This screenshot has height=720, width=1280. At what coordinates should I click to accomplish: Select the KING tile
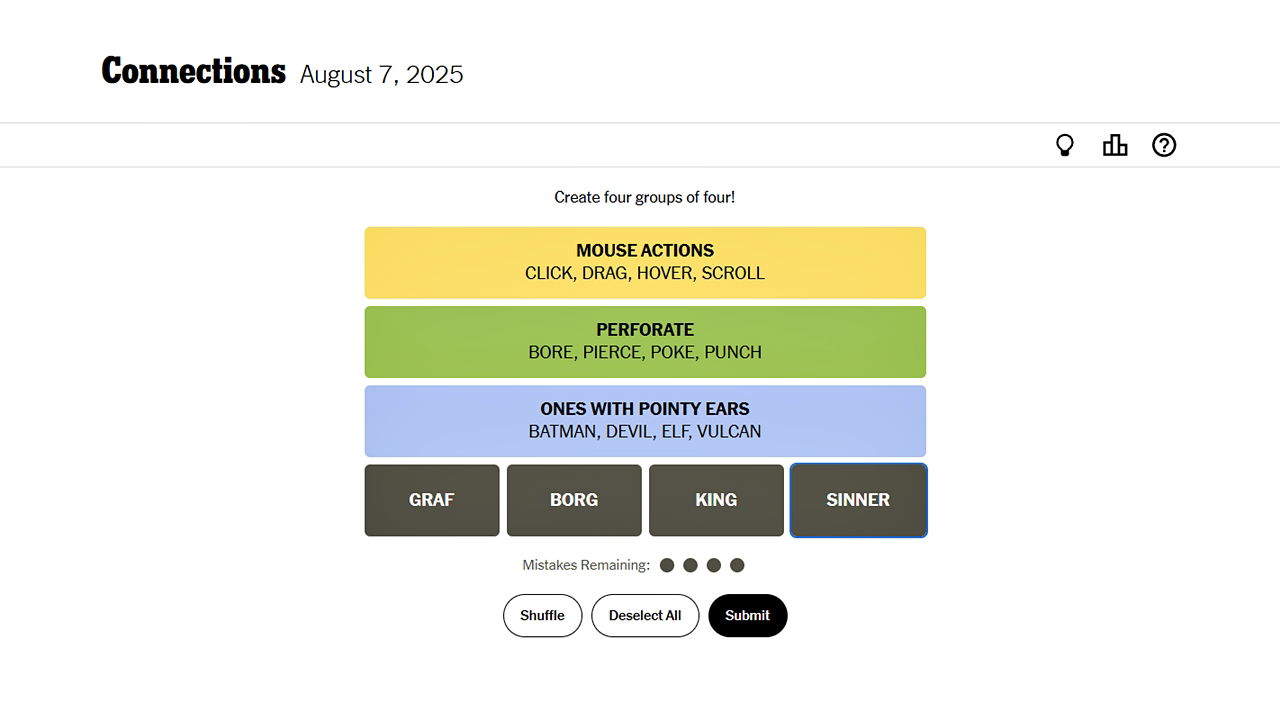pos(716,500)
